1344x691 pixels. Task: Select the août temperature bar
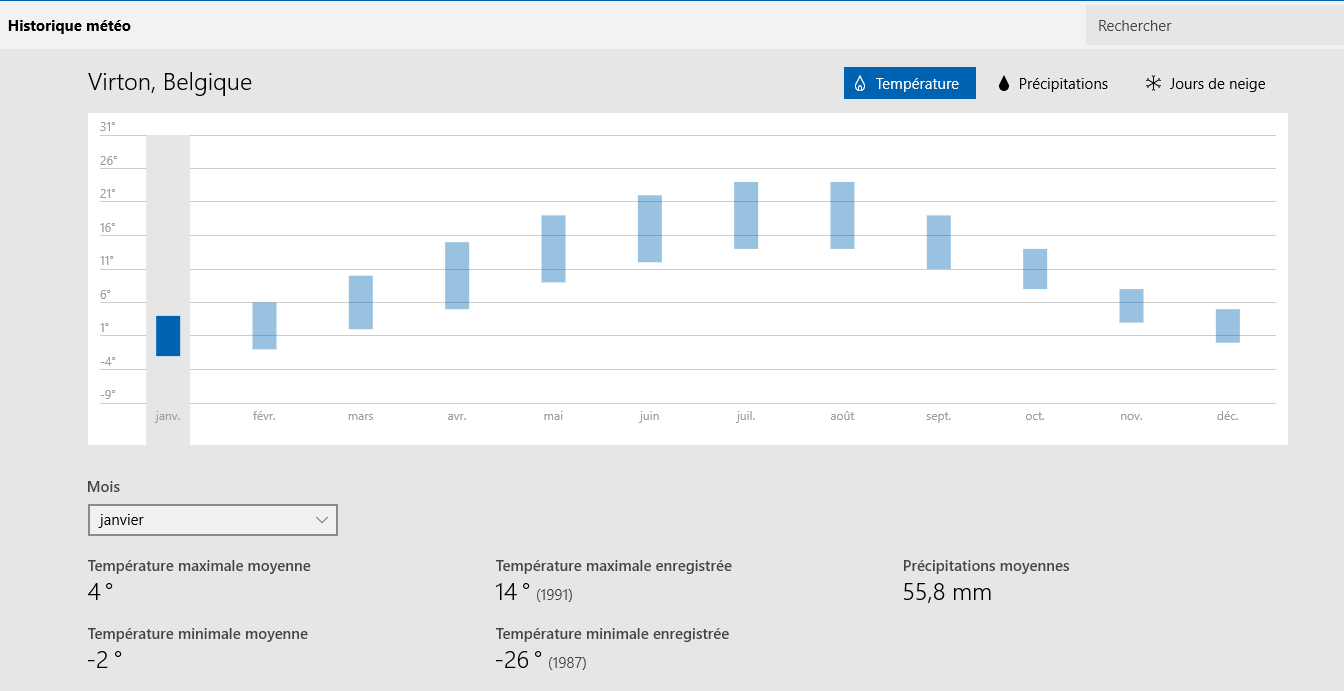pyautogui.click(x=842, y=215)
